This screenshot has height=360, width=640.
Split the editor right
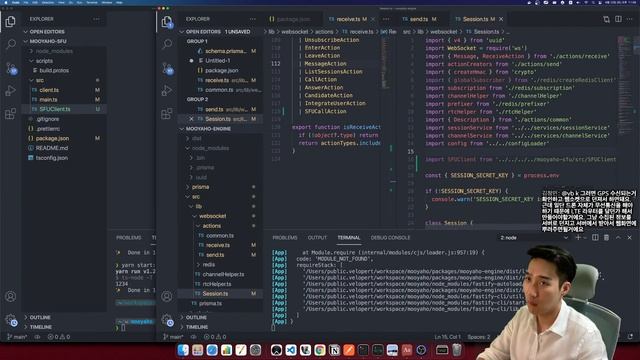click(618, 19)
